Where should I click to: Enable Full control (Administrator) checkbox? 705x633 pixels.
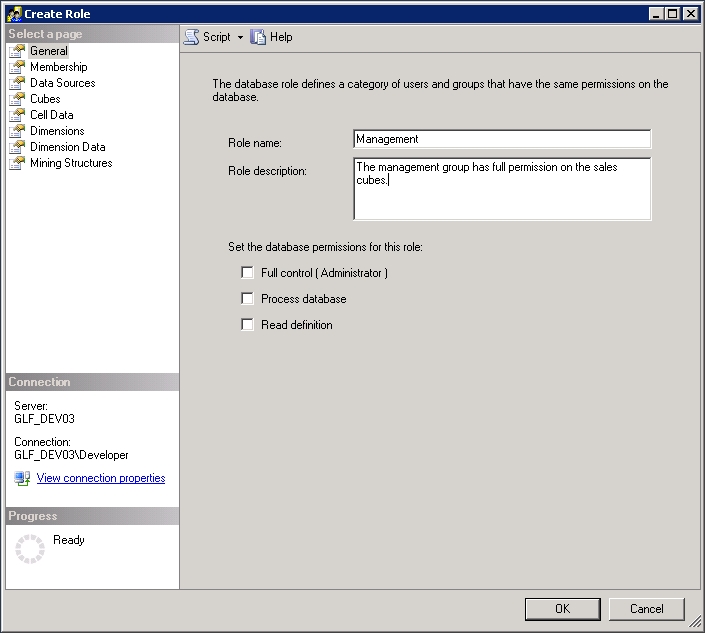click(247, 272)
